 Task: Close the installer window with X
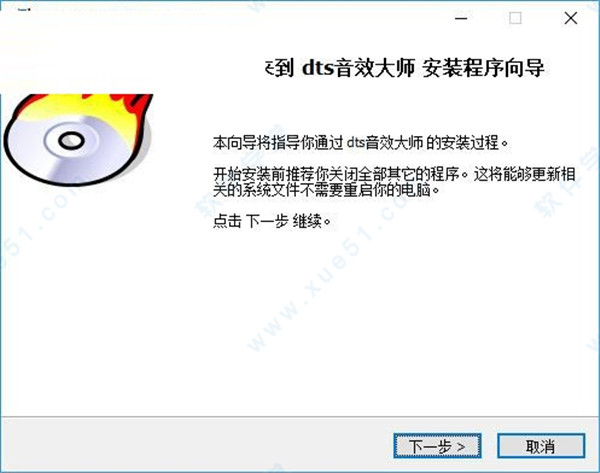pyautogui.click(x=571, y=18)
